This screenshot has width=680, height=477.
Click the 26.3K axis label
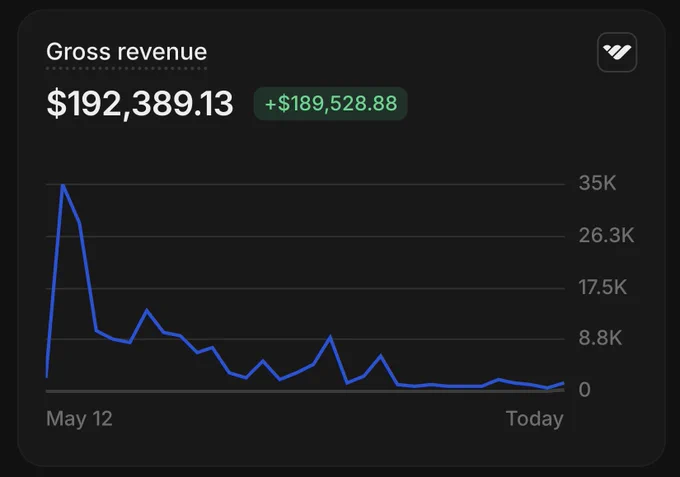click(x=606, y=235)
